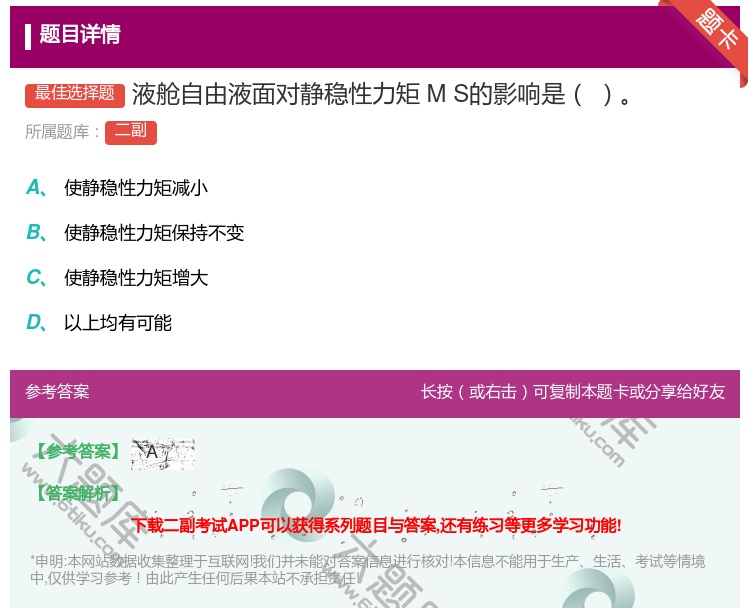
Task: Click the 【参考答案】 label
Action: tap(78, 451)
